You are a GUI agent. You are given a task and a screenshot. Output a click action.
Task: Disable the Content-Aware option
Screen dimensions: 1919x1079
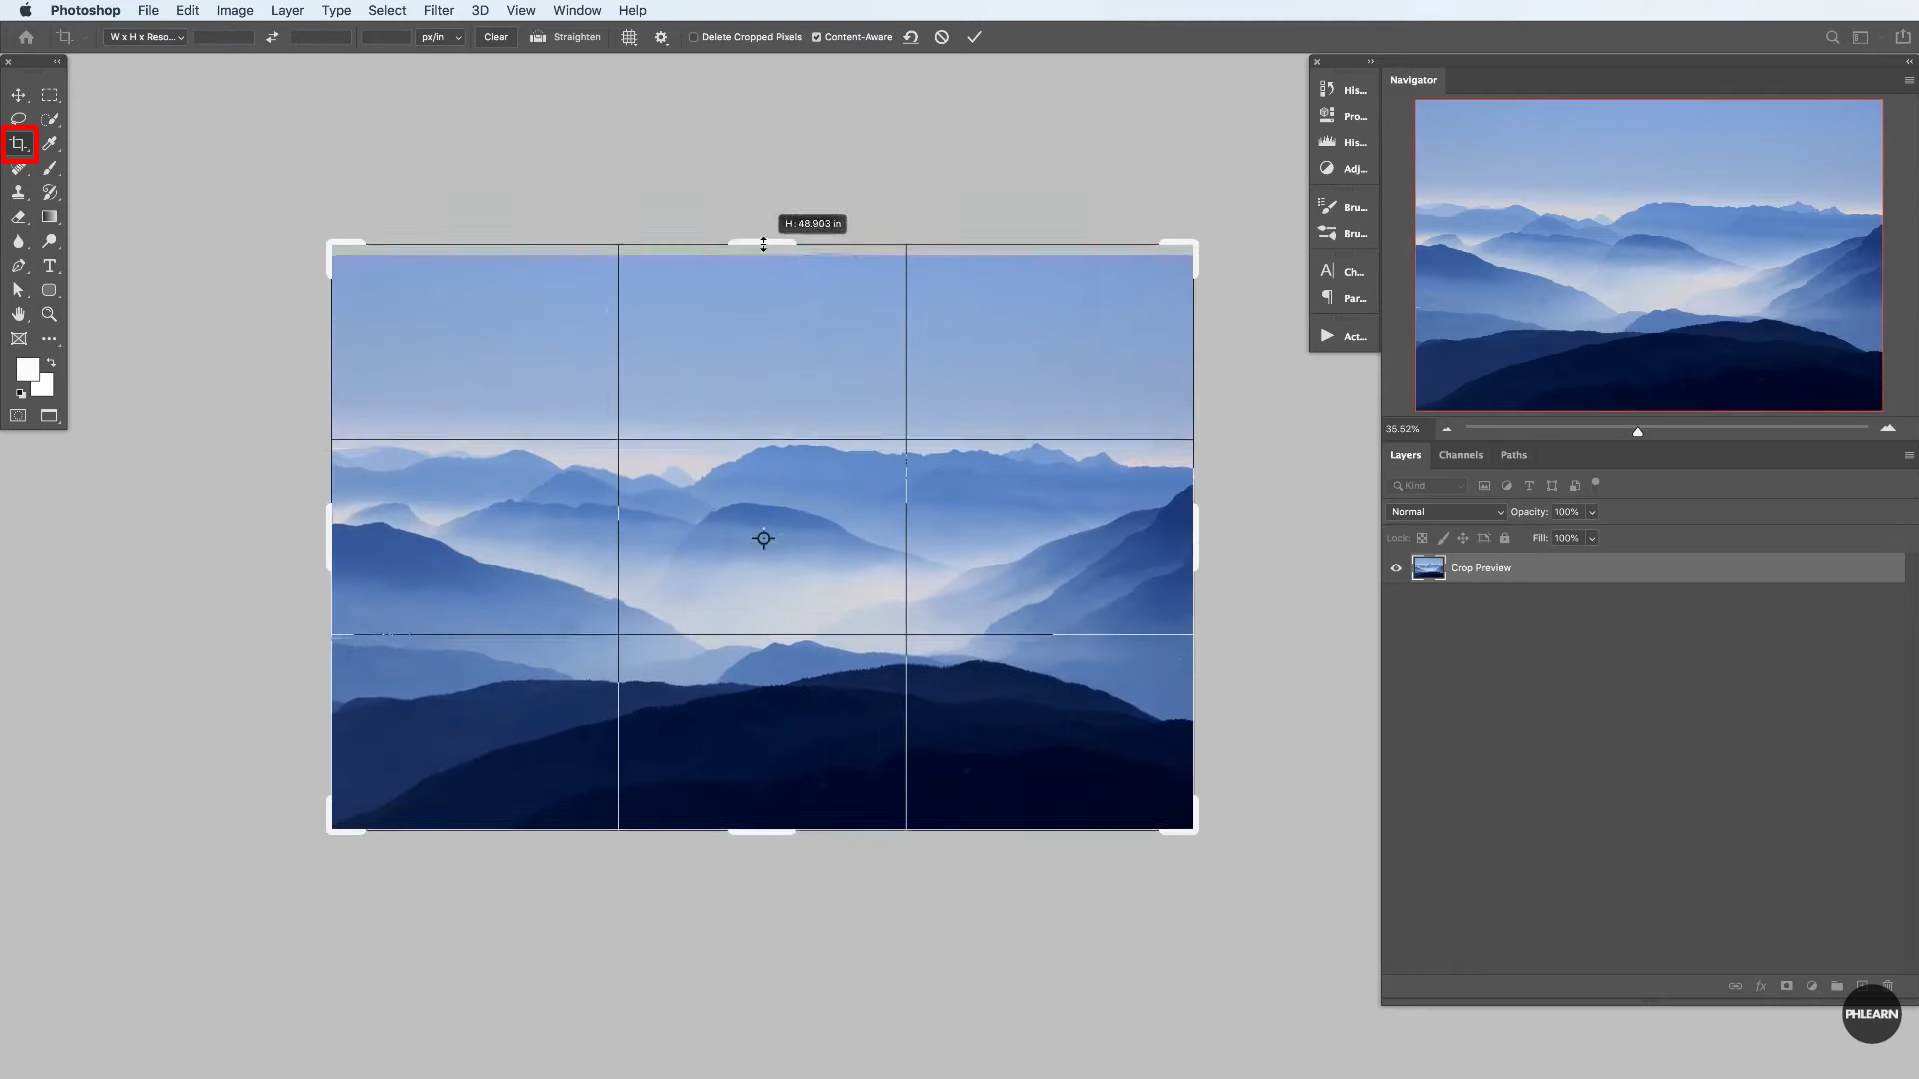pos(817,37)
